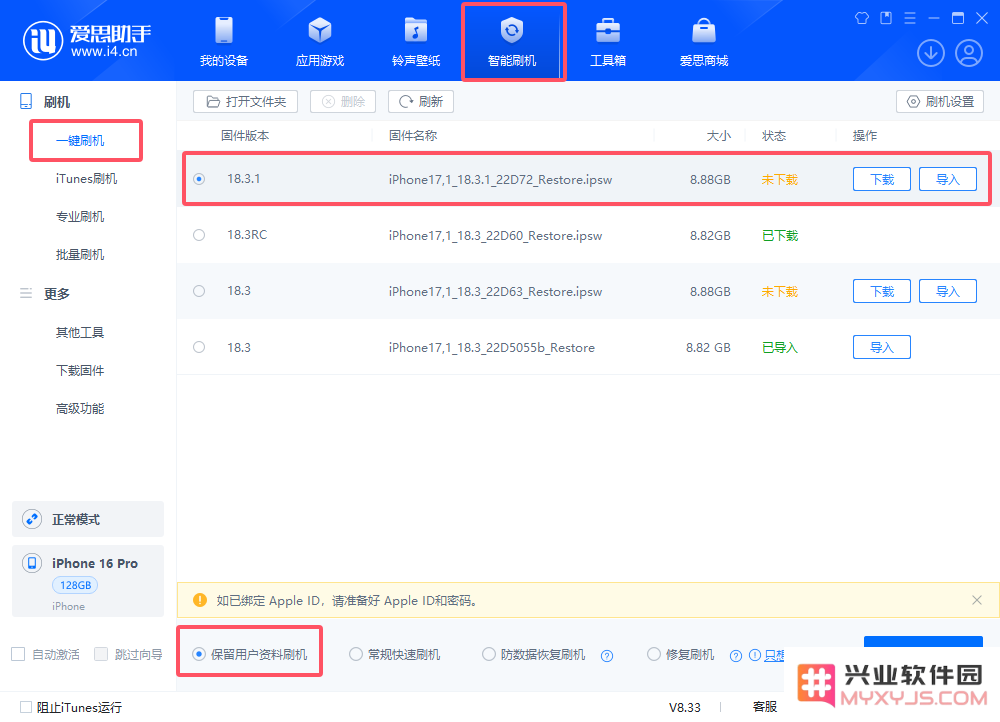Click the 正常模式 device mode indicator
1000x722 pixels.
(x=88, y=519)
